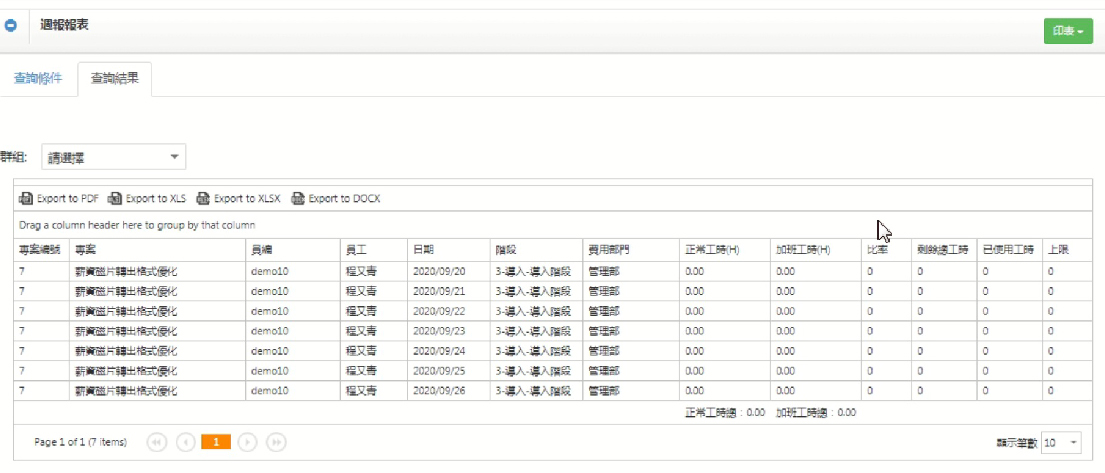Image resolution: width=1105 pixels, height=473 pixels.
Task: Open the 群組 dropdown showing 請選擇
Action: (114, 157)
